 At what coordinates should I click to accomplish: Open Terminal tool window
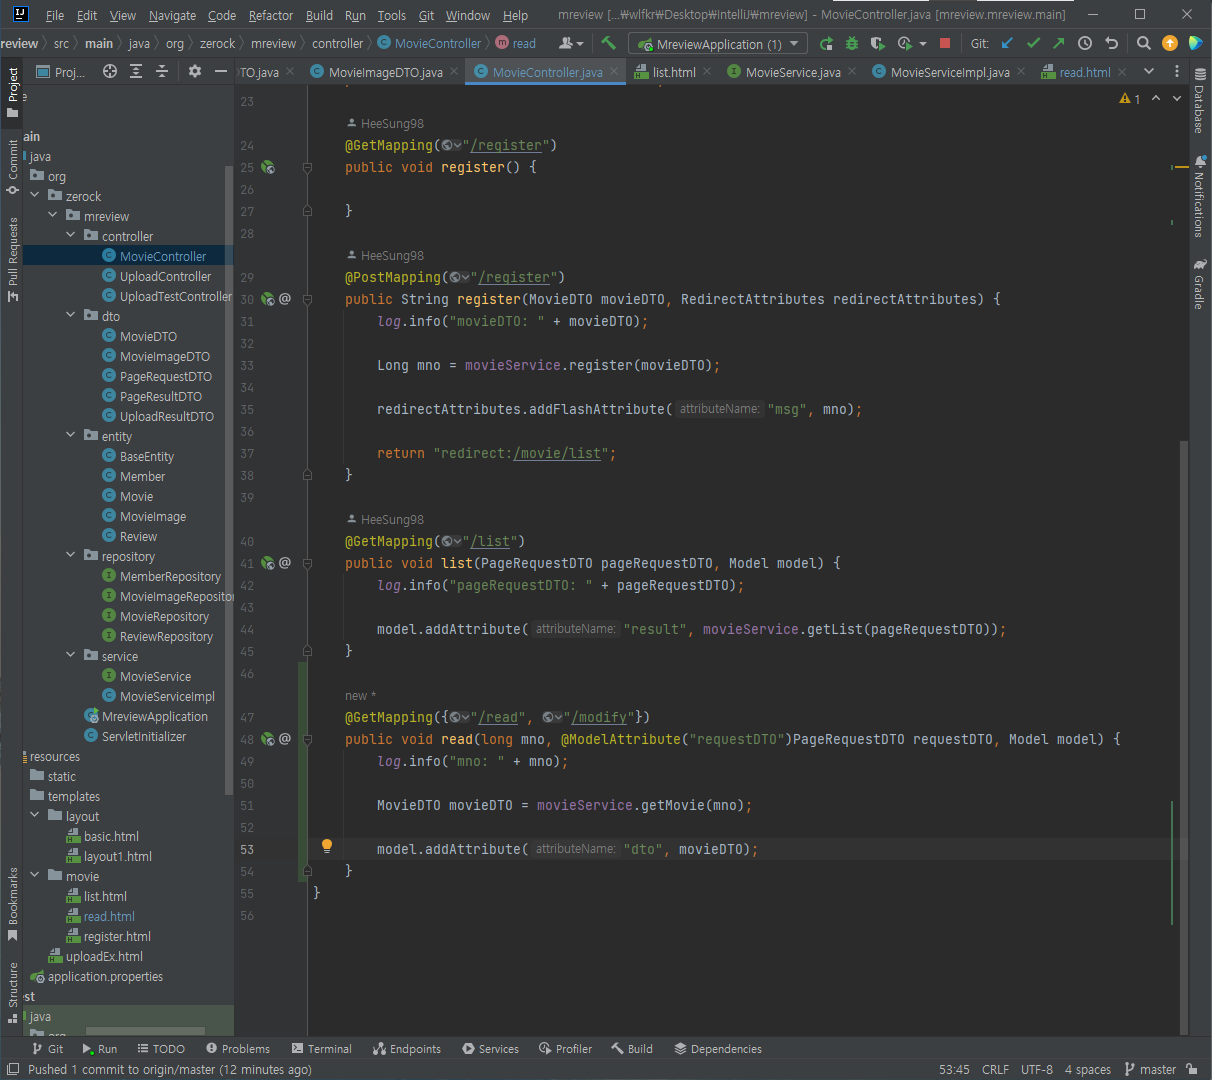(321, 1049)
